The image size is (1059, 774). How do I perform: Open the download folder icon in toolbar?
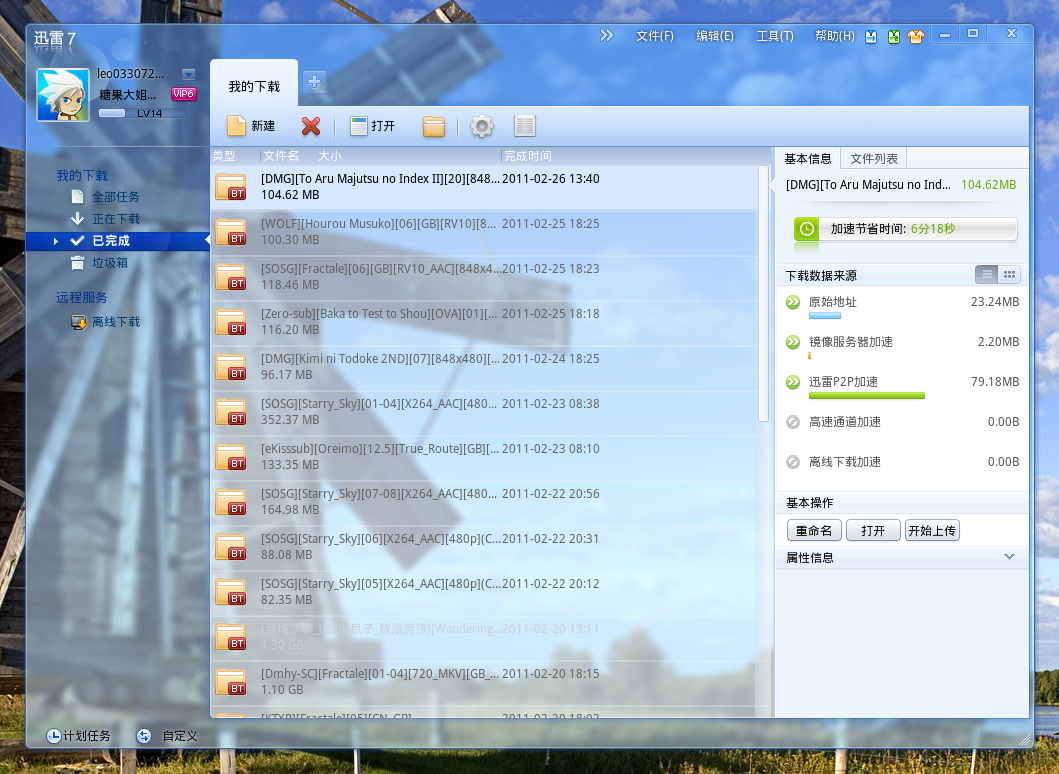(x=433, y=126)
